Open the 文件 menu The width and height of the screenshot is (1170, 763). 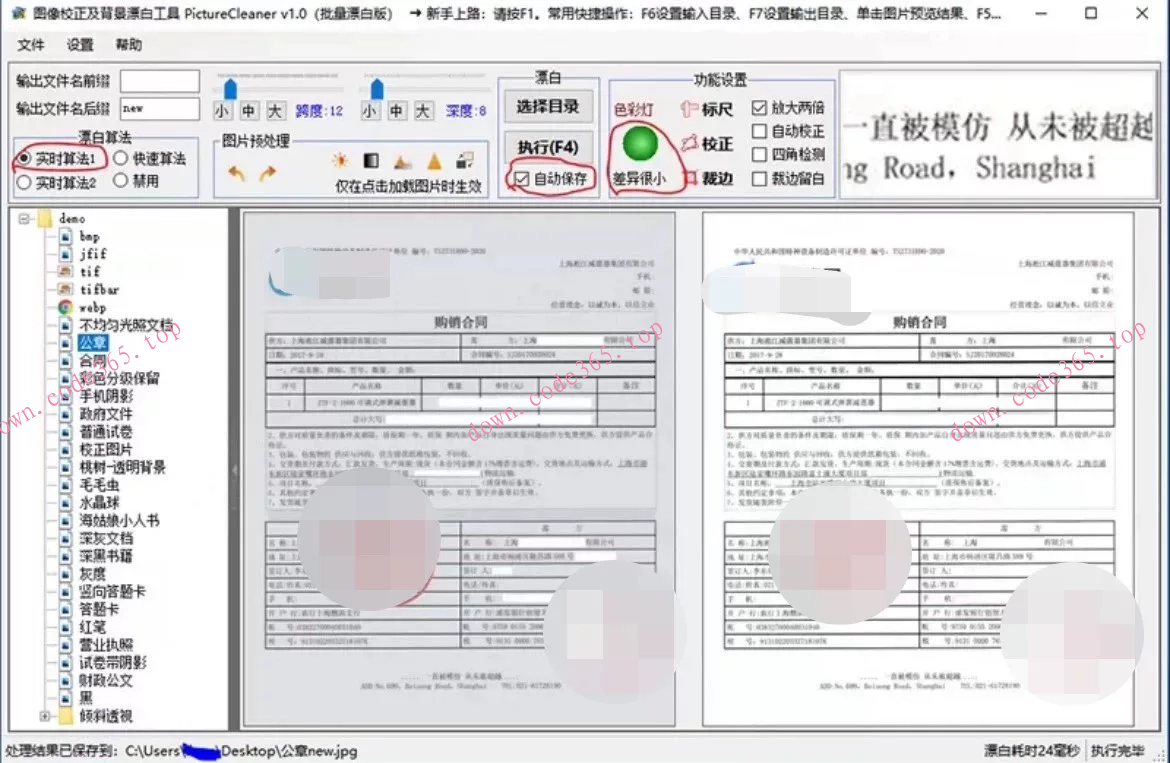pyautogui.click(x=31, y=45)
